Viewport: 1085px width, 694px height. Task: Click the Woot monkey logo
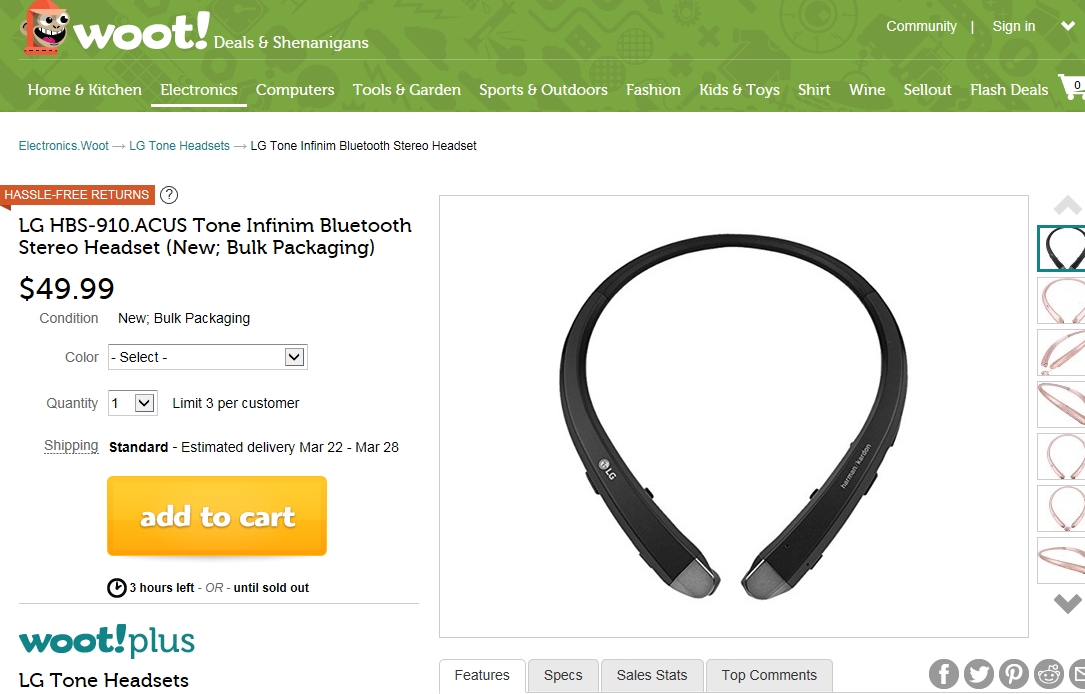coord(45,29)
